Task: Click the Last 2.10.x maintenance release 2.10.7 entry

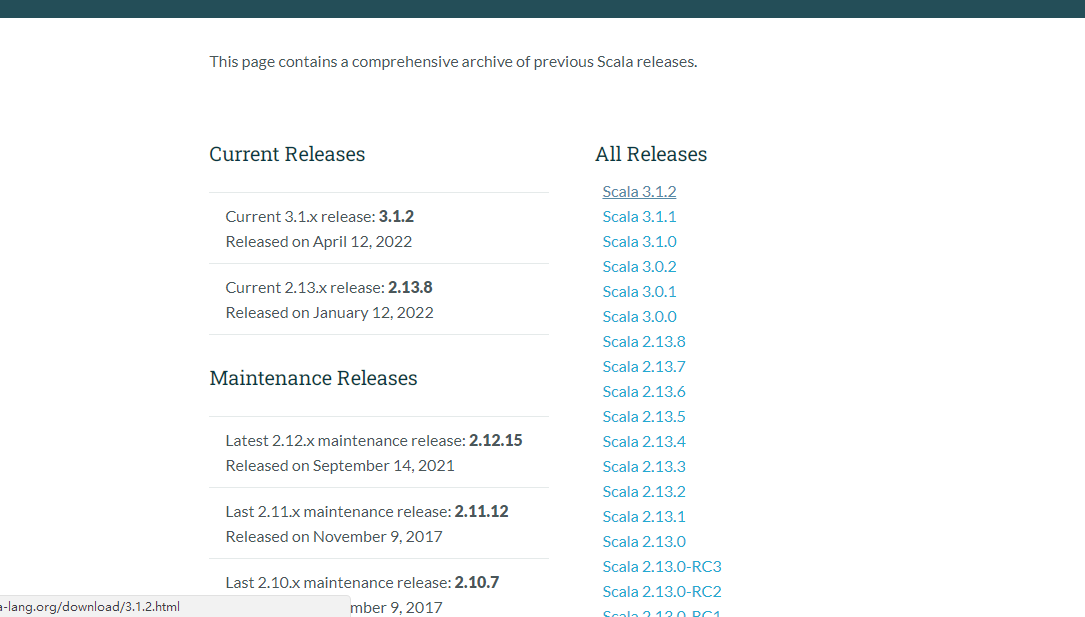Action: point(362,582)
